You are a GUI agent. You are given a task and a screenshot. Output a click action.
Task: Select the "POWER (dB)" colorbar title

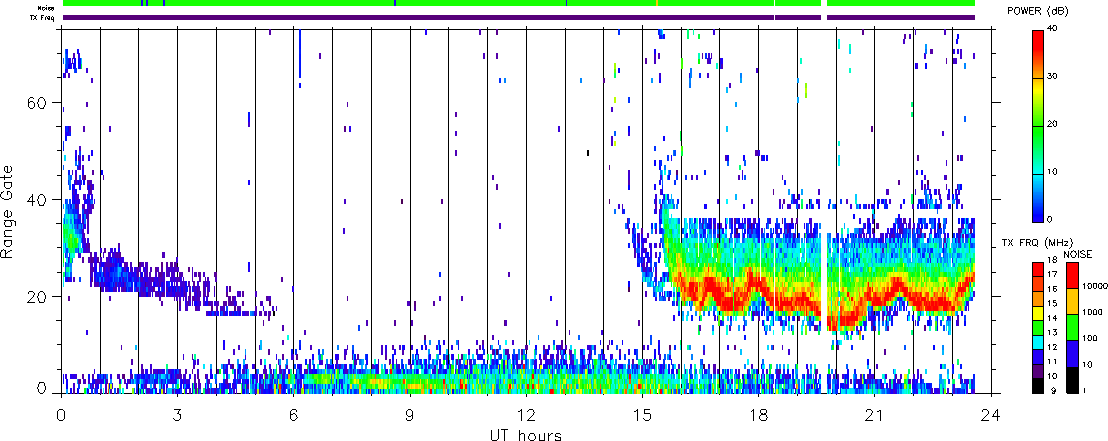coord(1038,11)
